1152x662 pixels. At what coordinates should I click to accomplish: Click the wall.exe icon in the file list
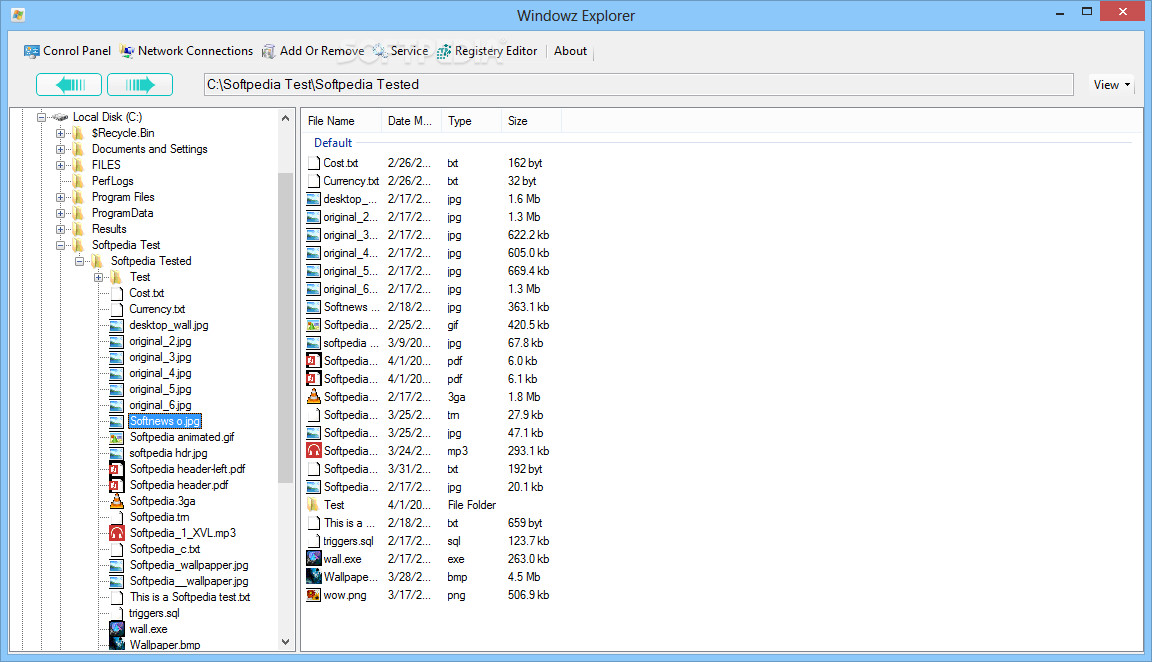(x=314, y=559)
